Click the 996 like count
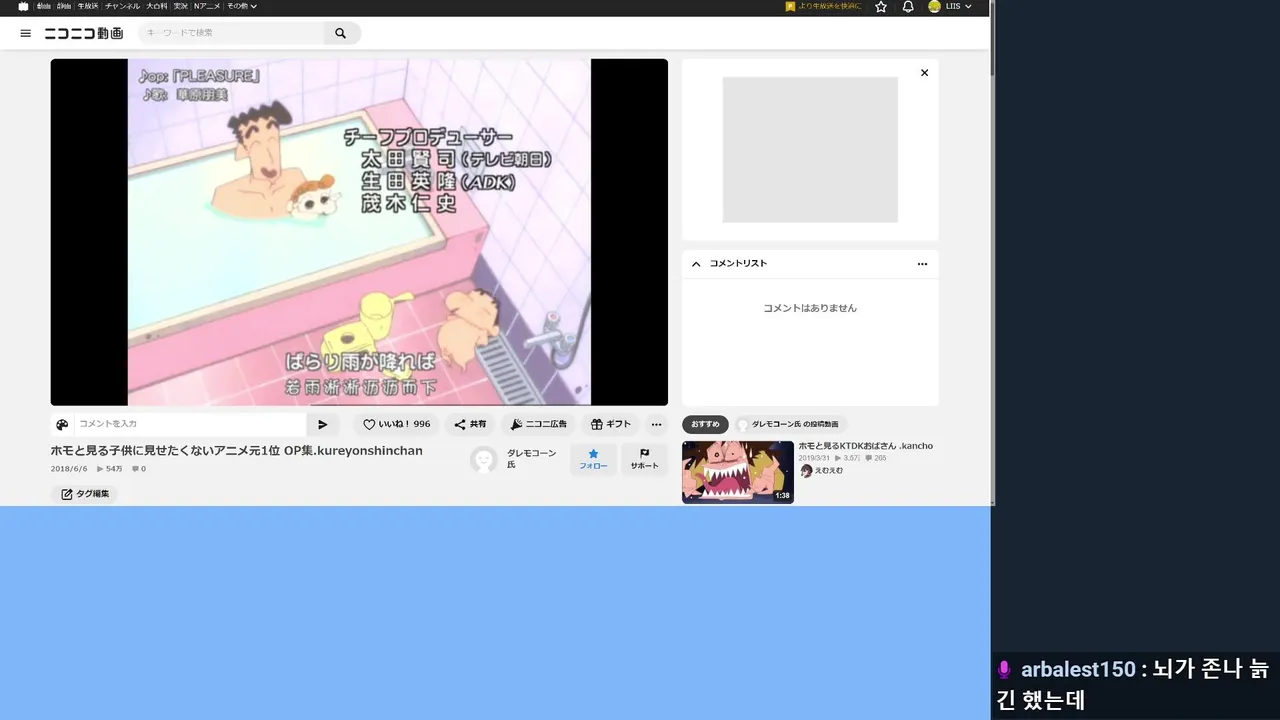Image resolution: width=1280 pixels, height=720 pixels. point(421,424)
